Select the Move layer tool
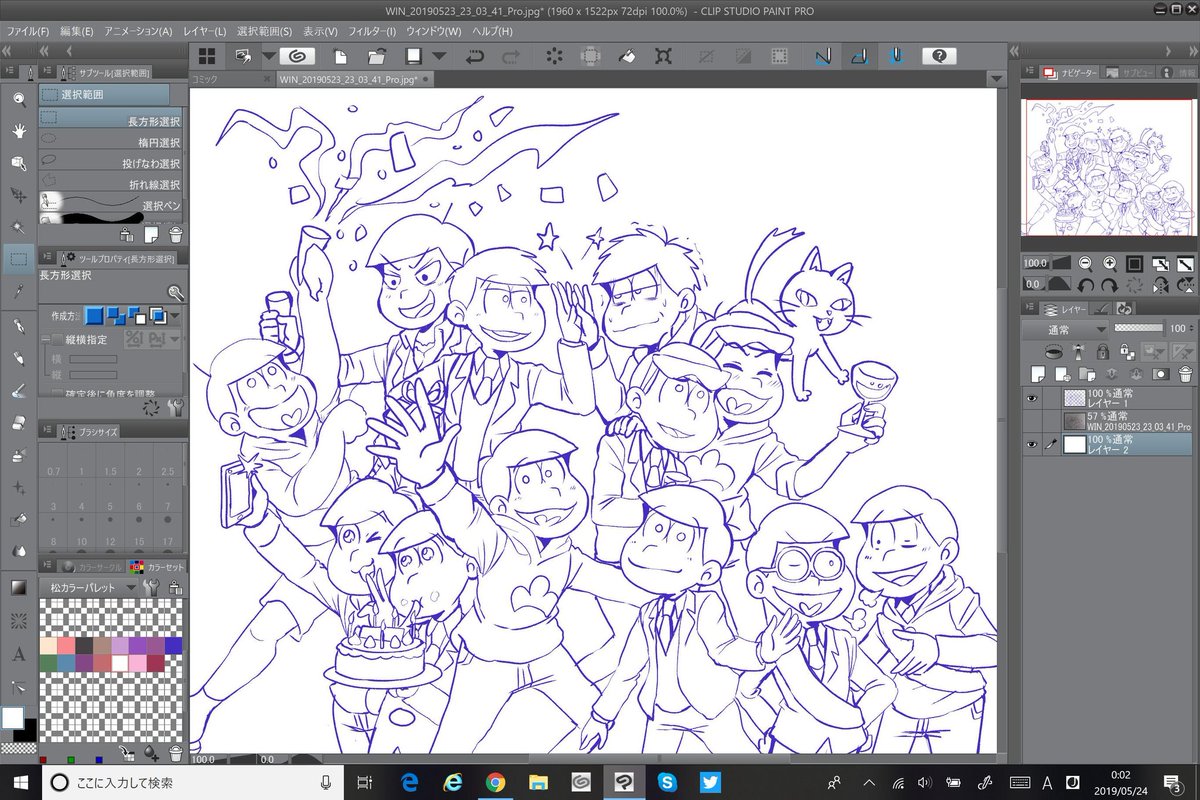 [18, 195]
